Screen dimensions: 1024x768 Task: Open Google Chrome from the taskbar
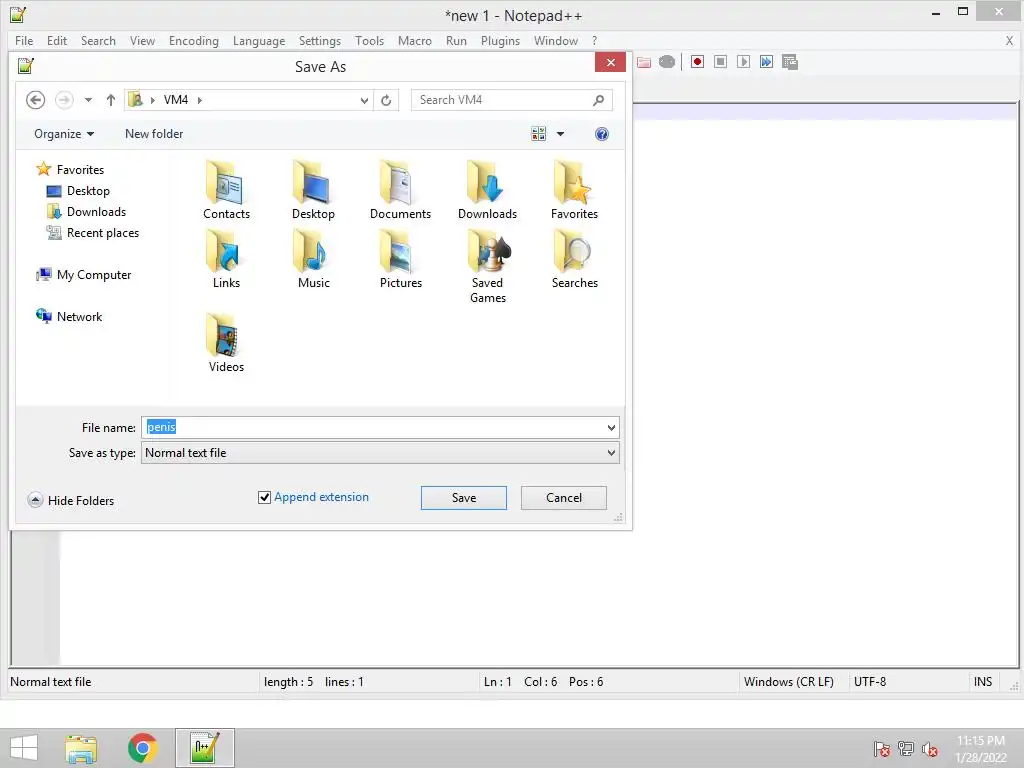(142, 748)
